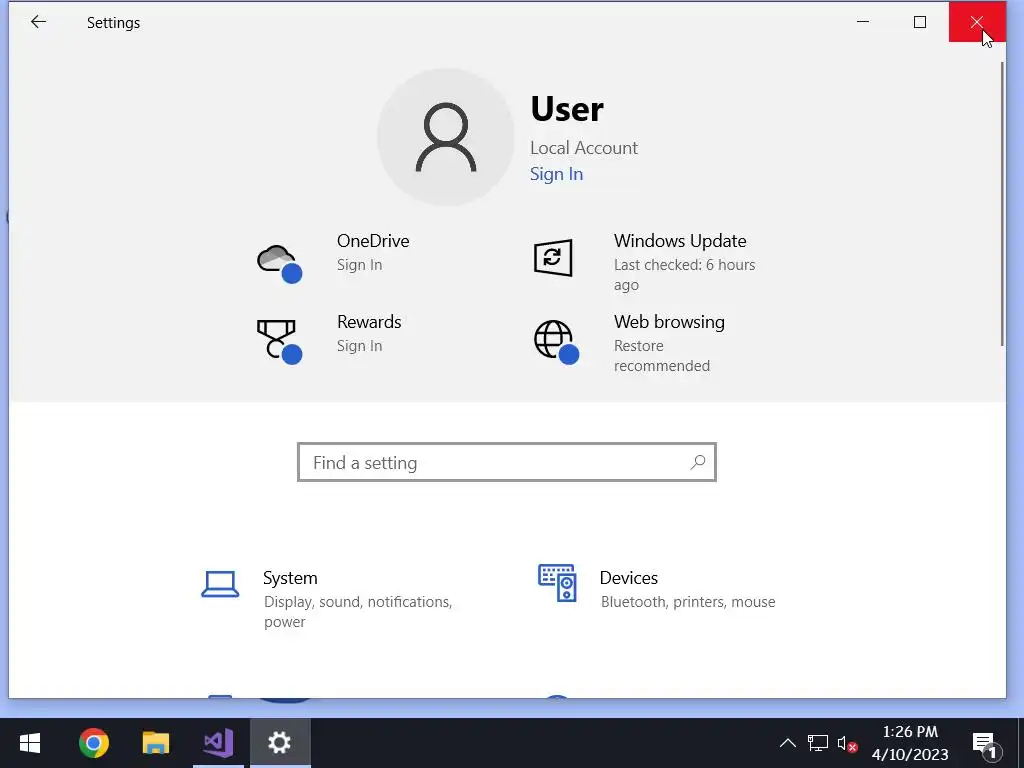This screenshot has height=768, width=1024.
Task: Click the System laptop icon
Action: 220,584
